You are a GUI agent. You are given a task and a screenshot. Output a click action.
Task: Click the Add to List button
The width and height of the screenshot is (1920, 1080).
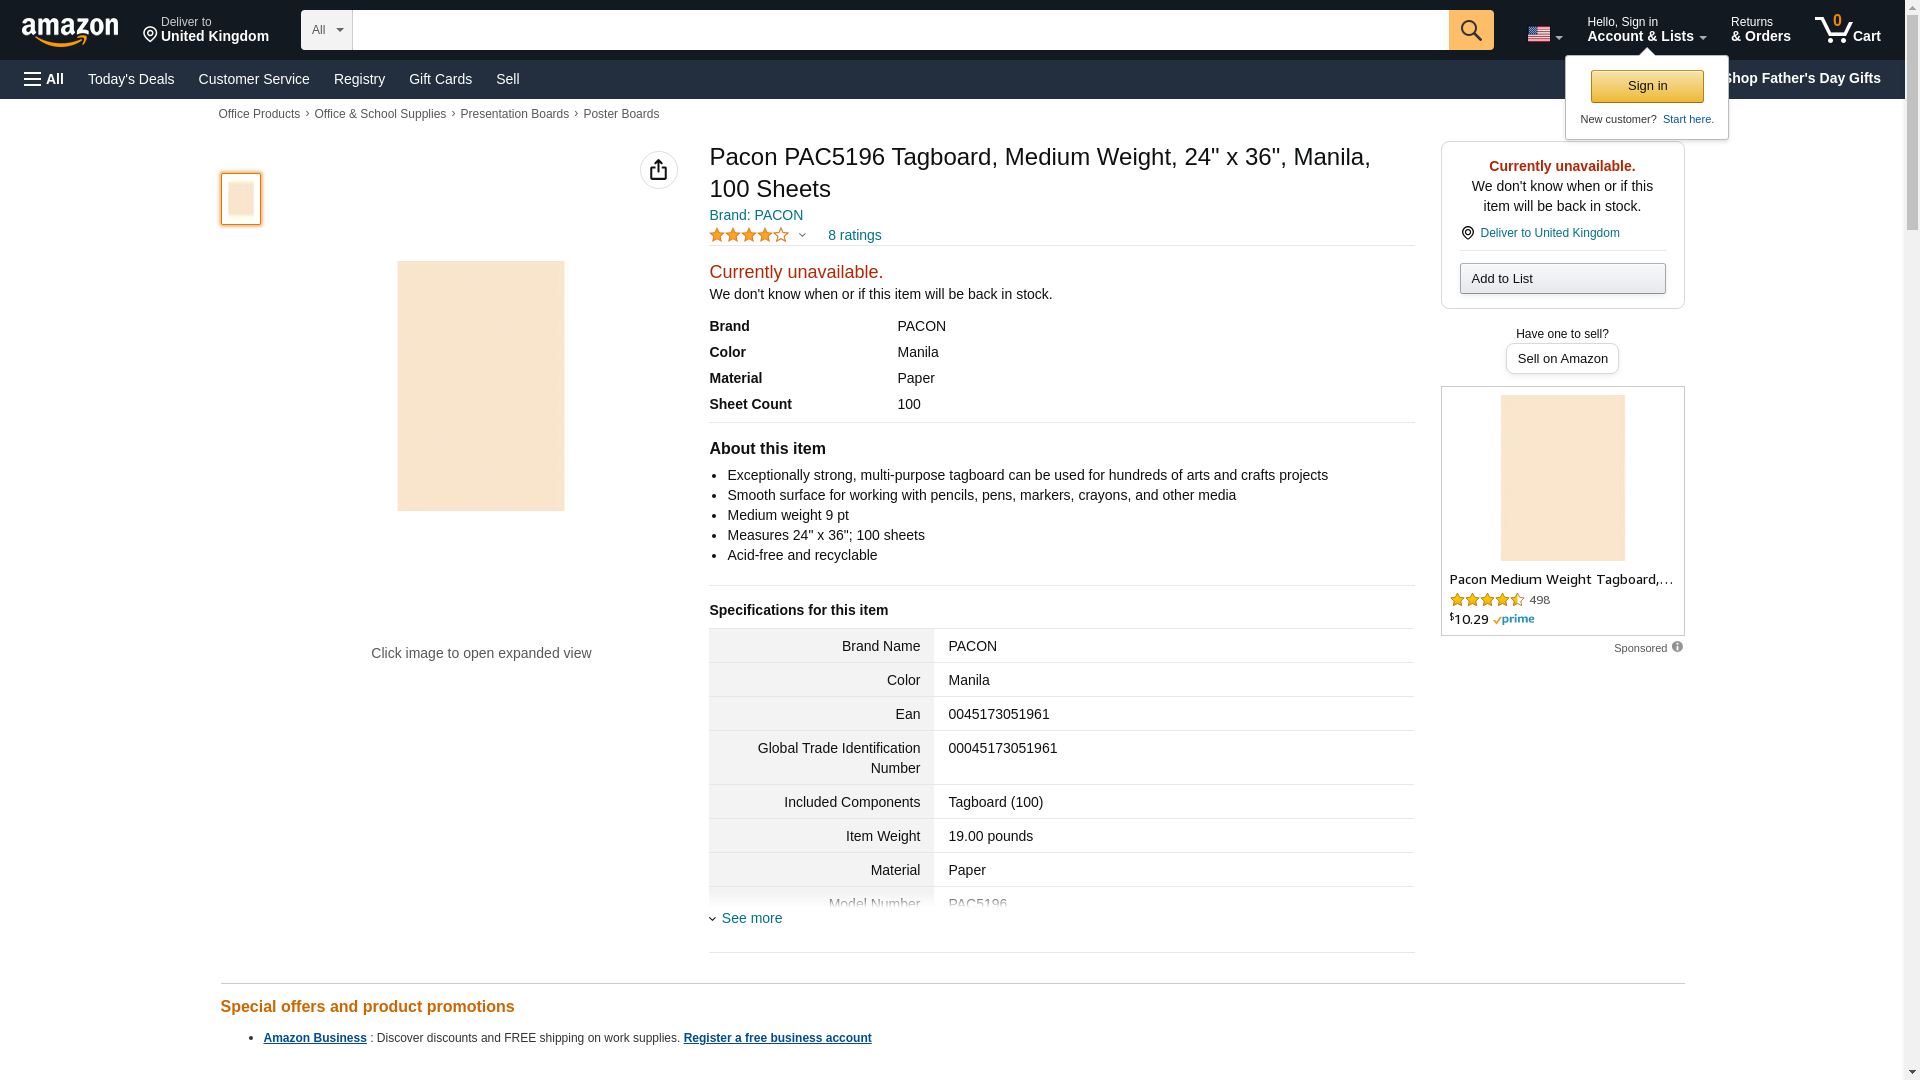1562,278
